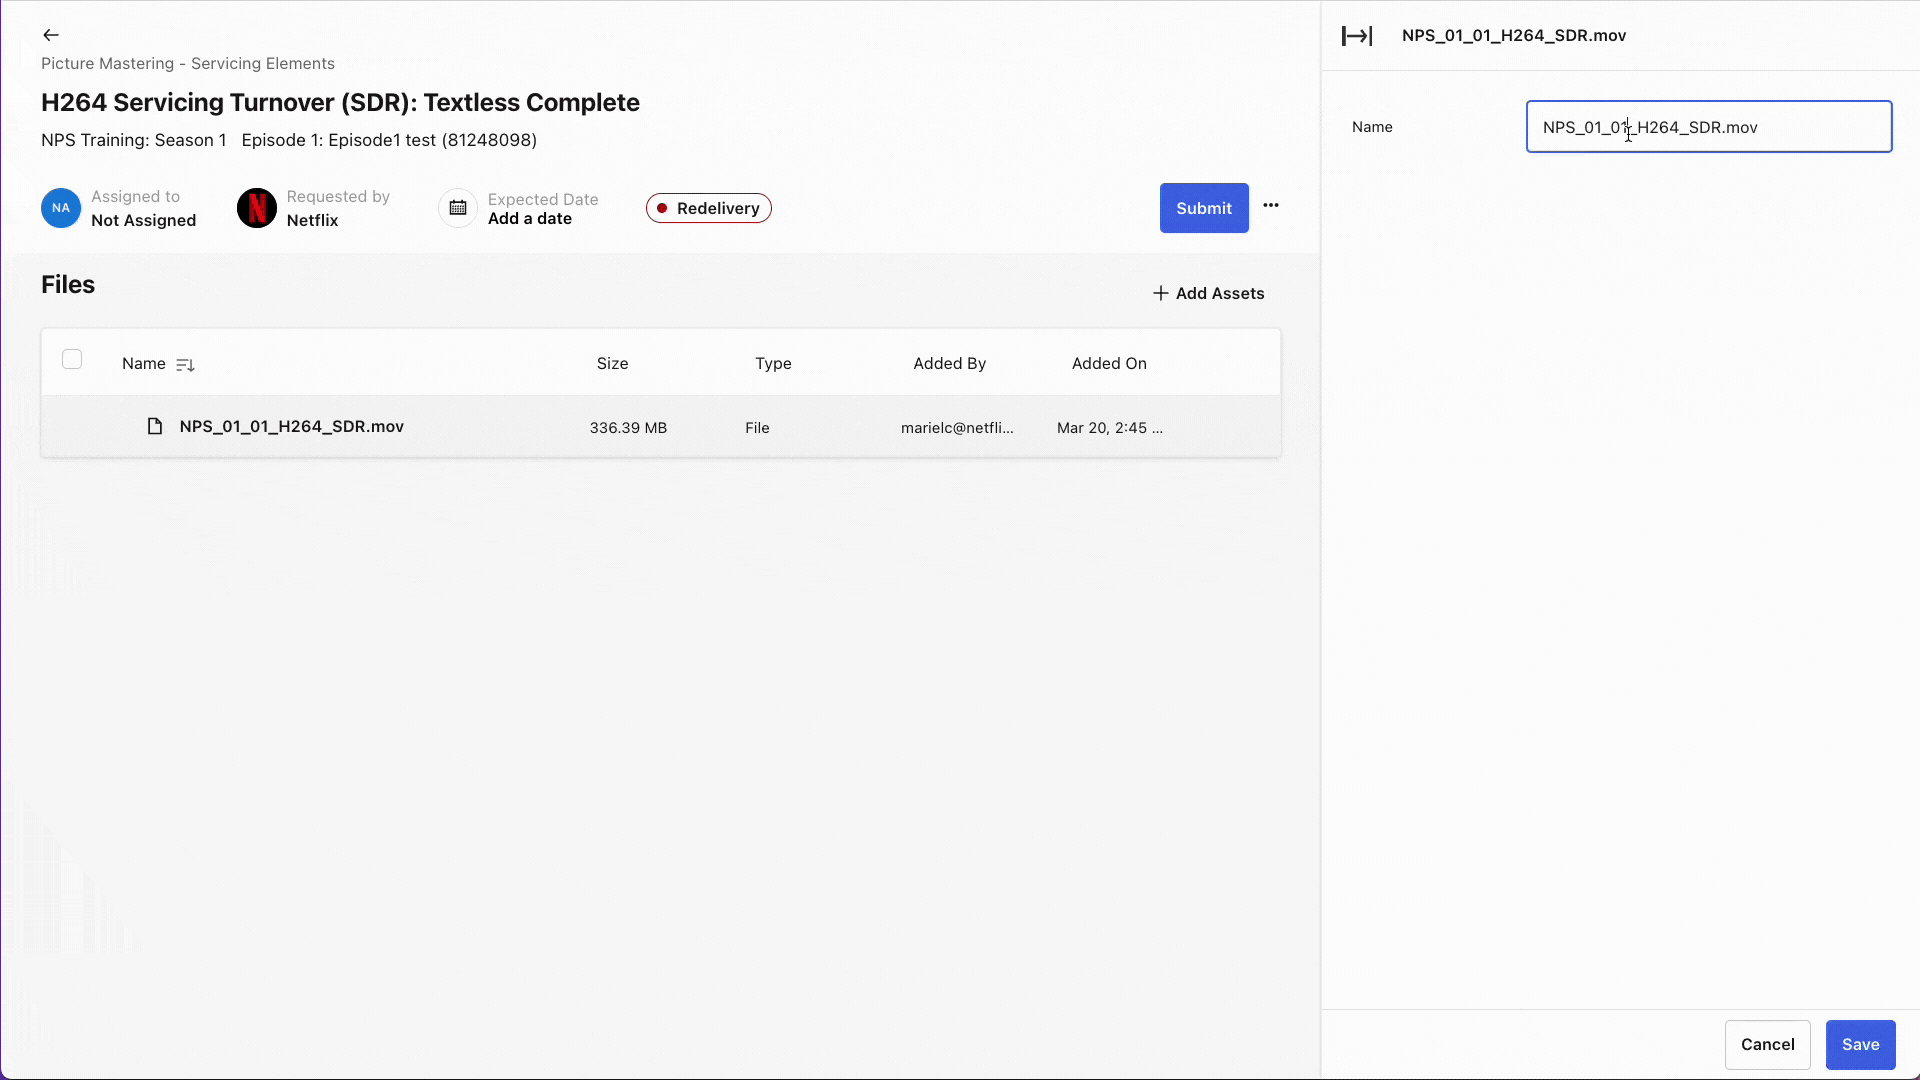Open the calendar to add an expected date

[457, 208]
